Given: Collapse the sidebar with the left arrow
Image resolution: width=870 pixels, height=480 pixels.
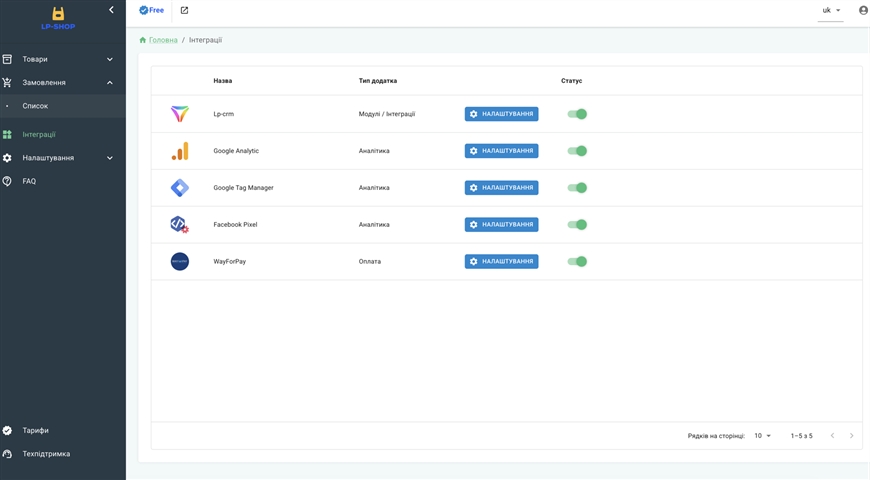Looking at the screenshot, I should [111, 10].
